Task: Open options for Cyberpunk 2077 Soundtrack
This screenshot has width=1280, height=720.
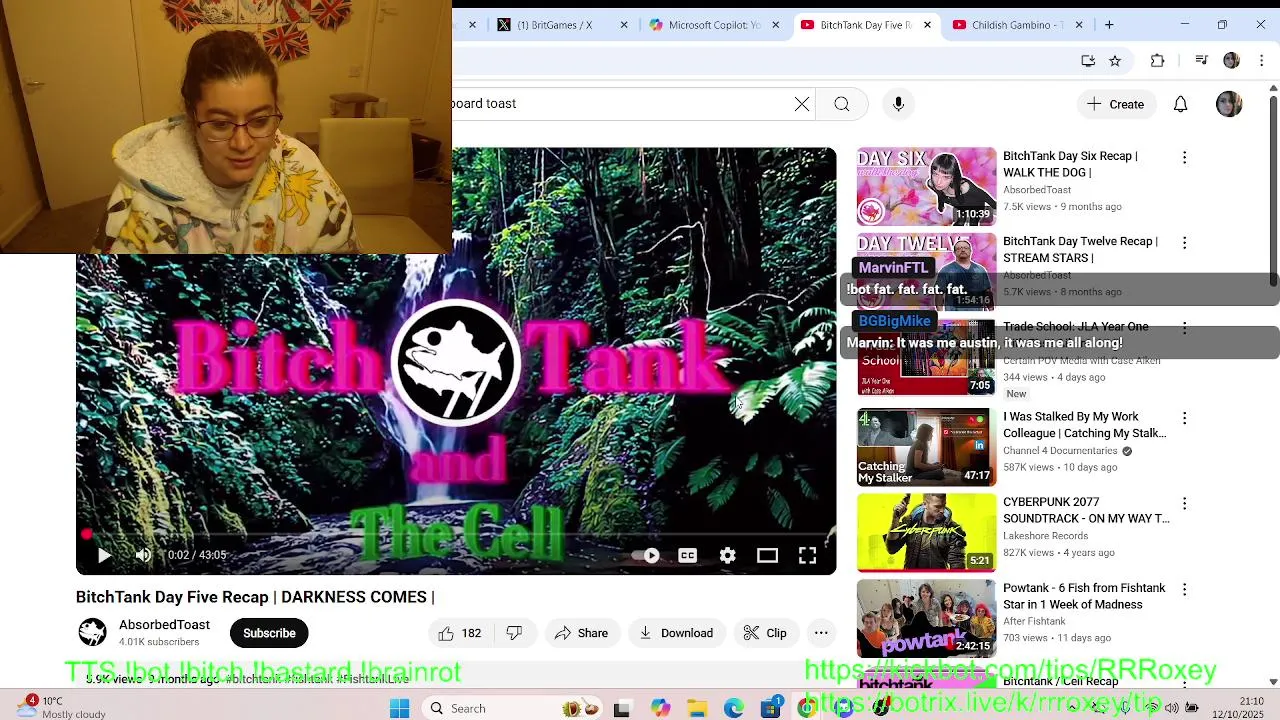Action: tap(1184, 503)
